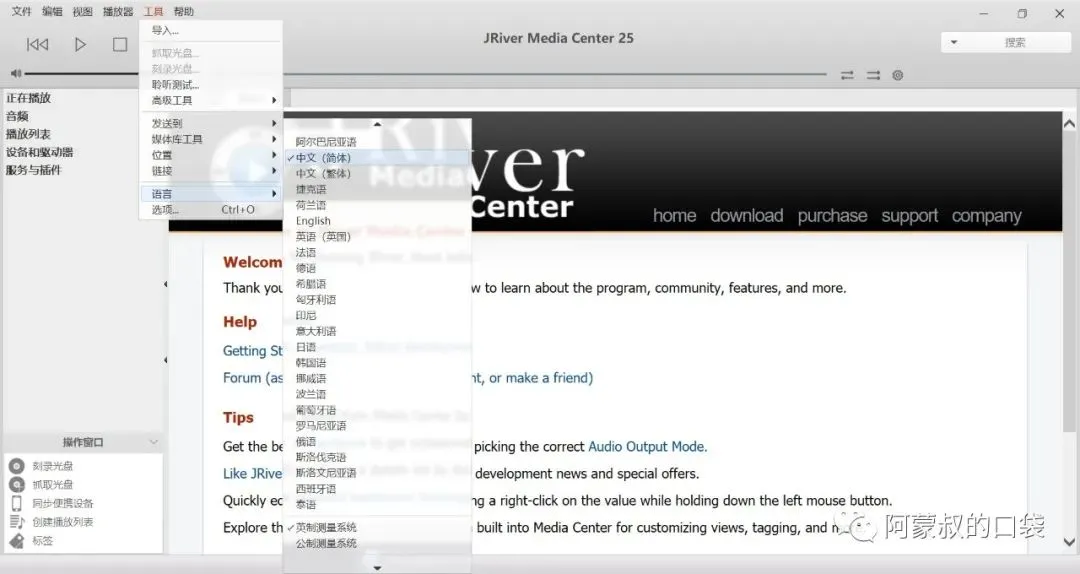Choose 聆听测试... menu entry
This screenshot has width=1080, height=574.
tap(211, 85)
